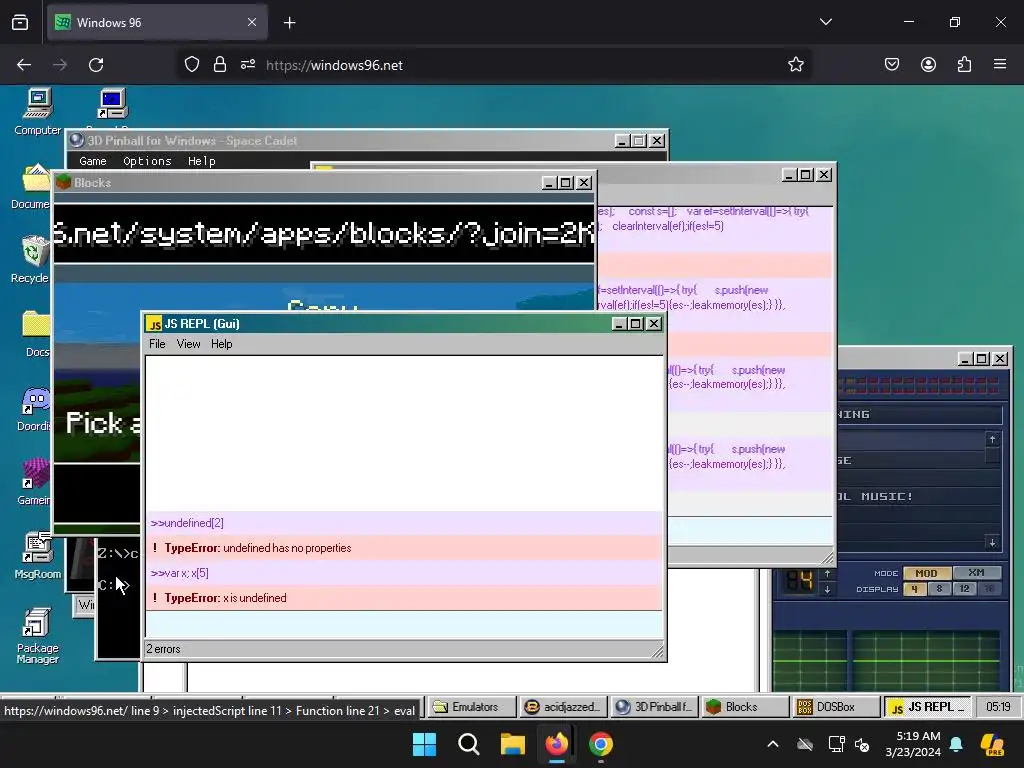Open the View menu in JS REPL
This screenshot has width=1024, height=768.
pos(188,344)
